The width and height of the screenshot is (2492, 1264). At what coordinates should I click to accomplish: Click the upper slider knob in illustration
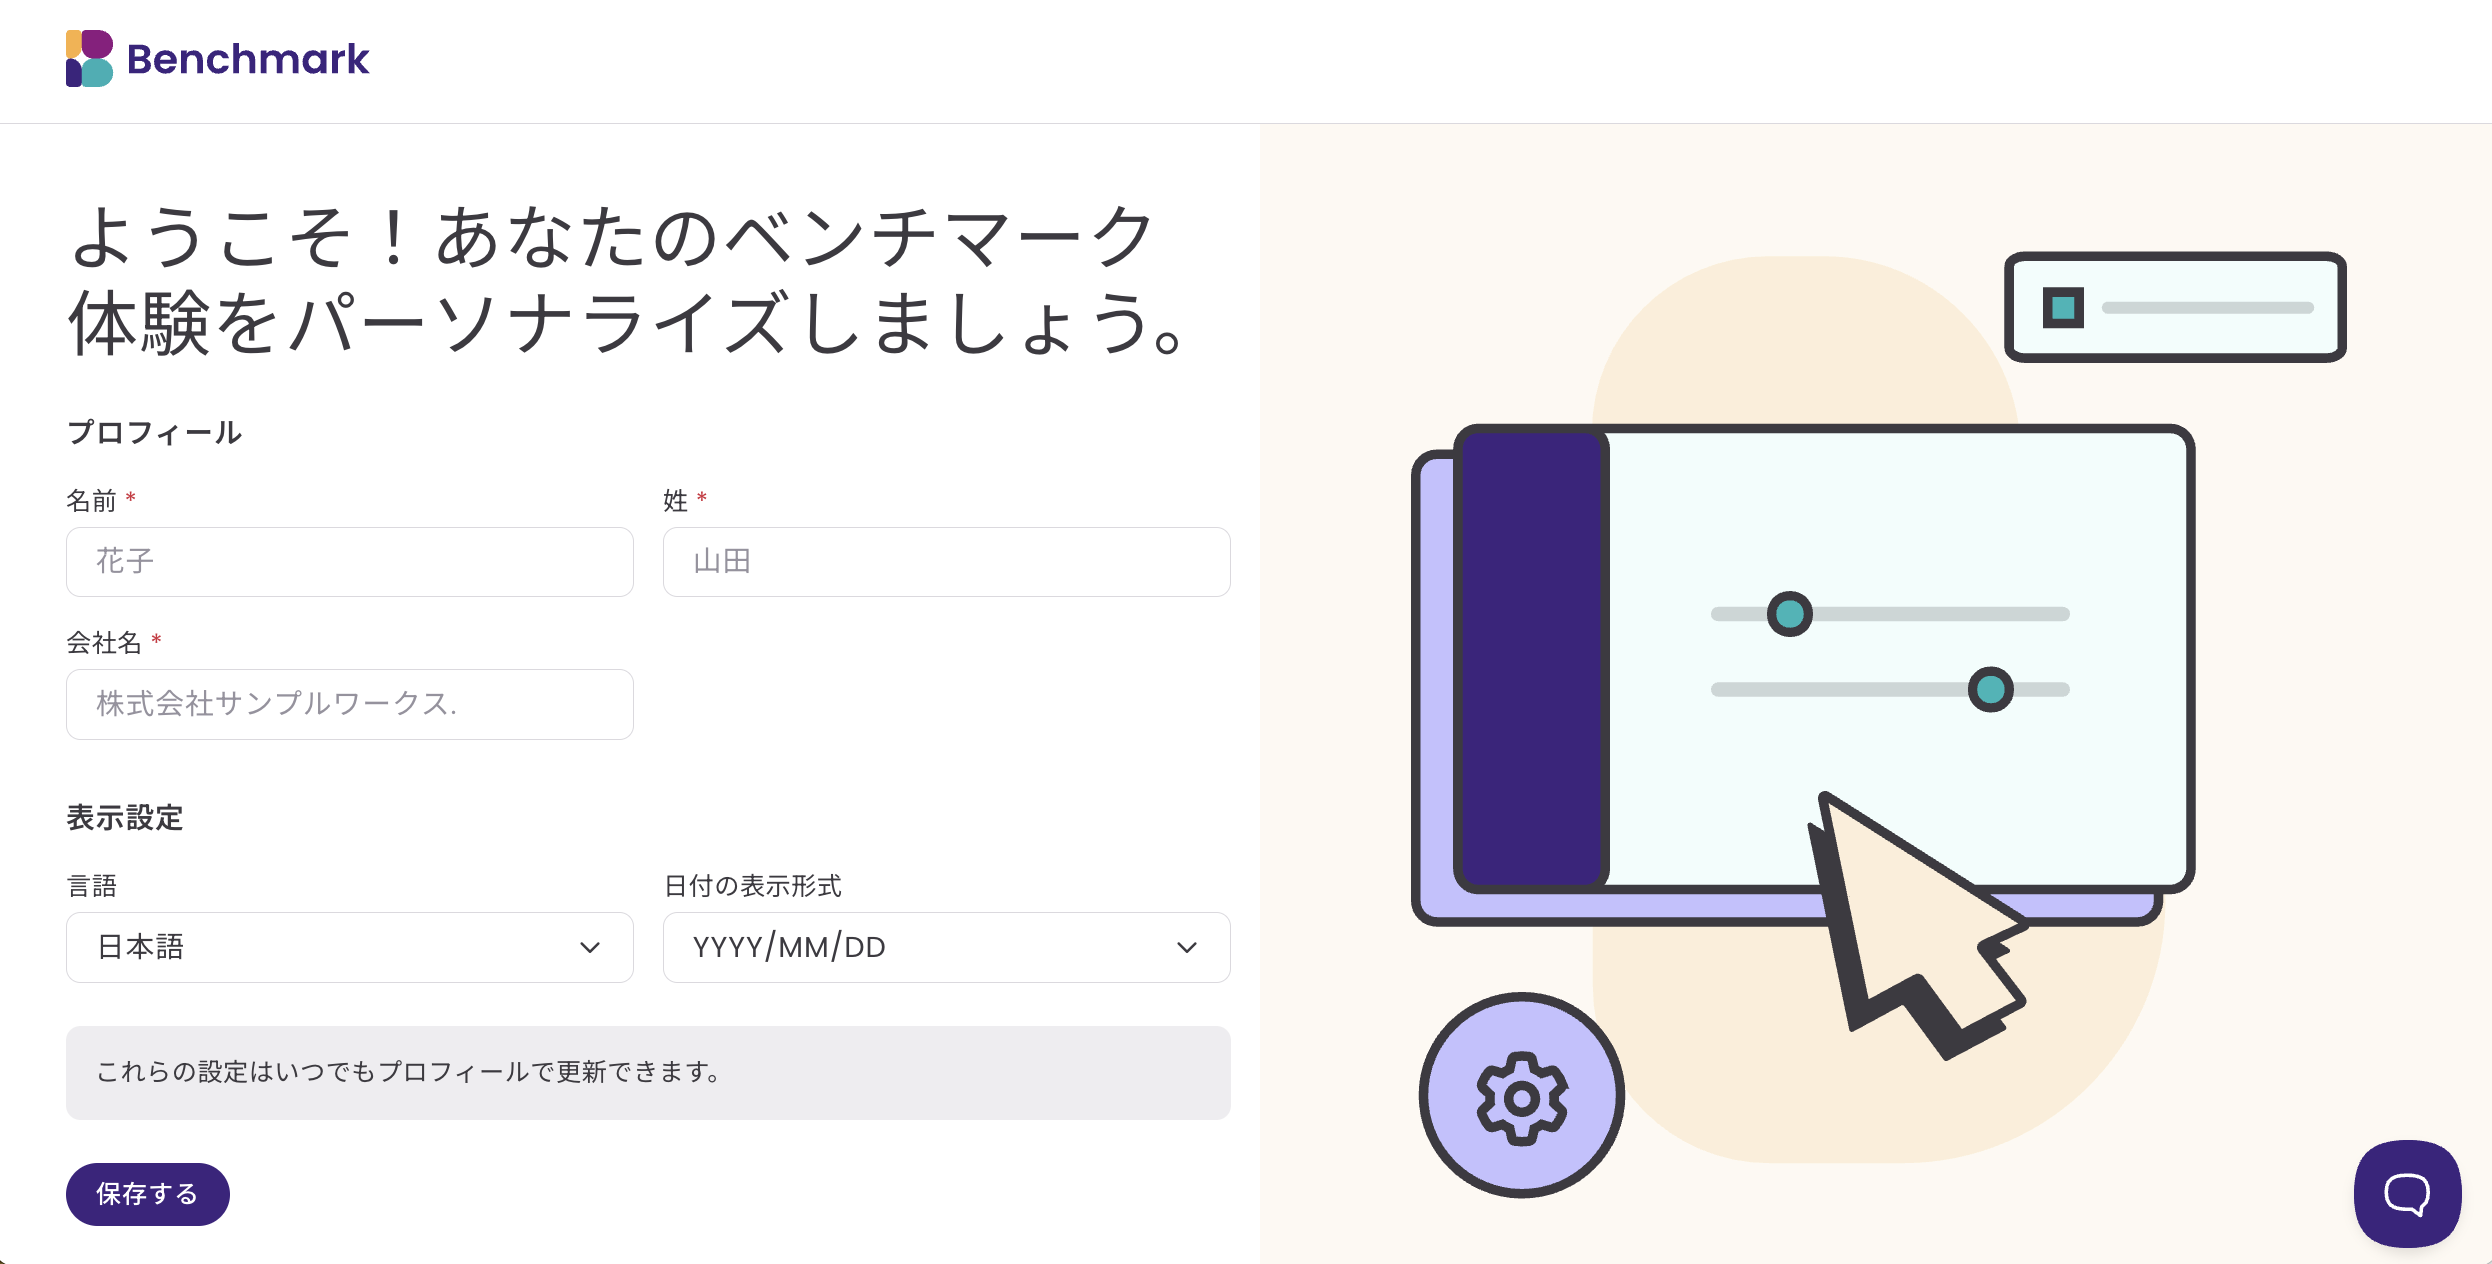[1790, 614]
